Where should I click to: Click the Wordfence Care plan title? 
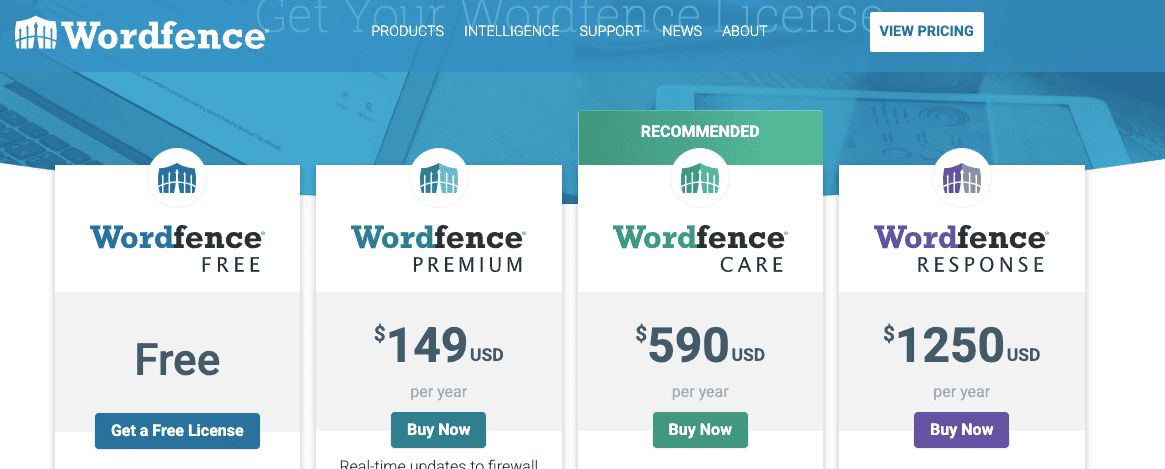(700, 248)
